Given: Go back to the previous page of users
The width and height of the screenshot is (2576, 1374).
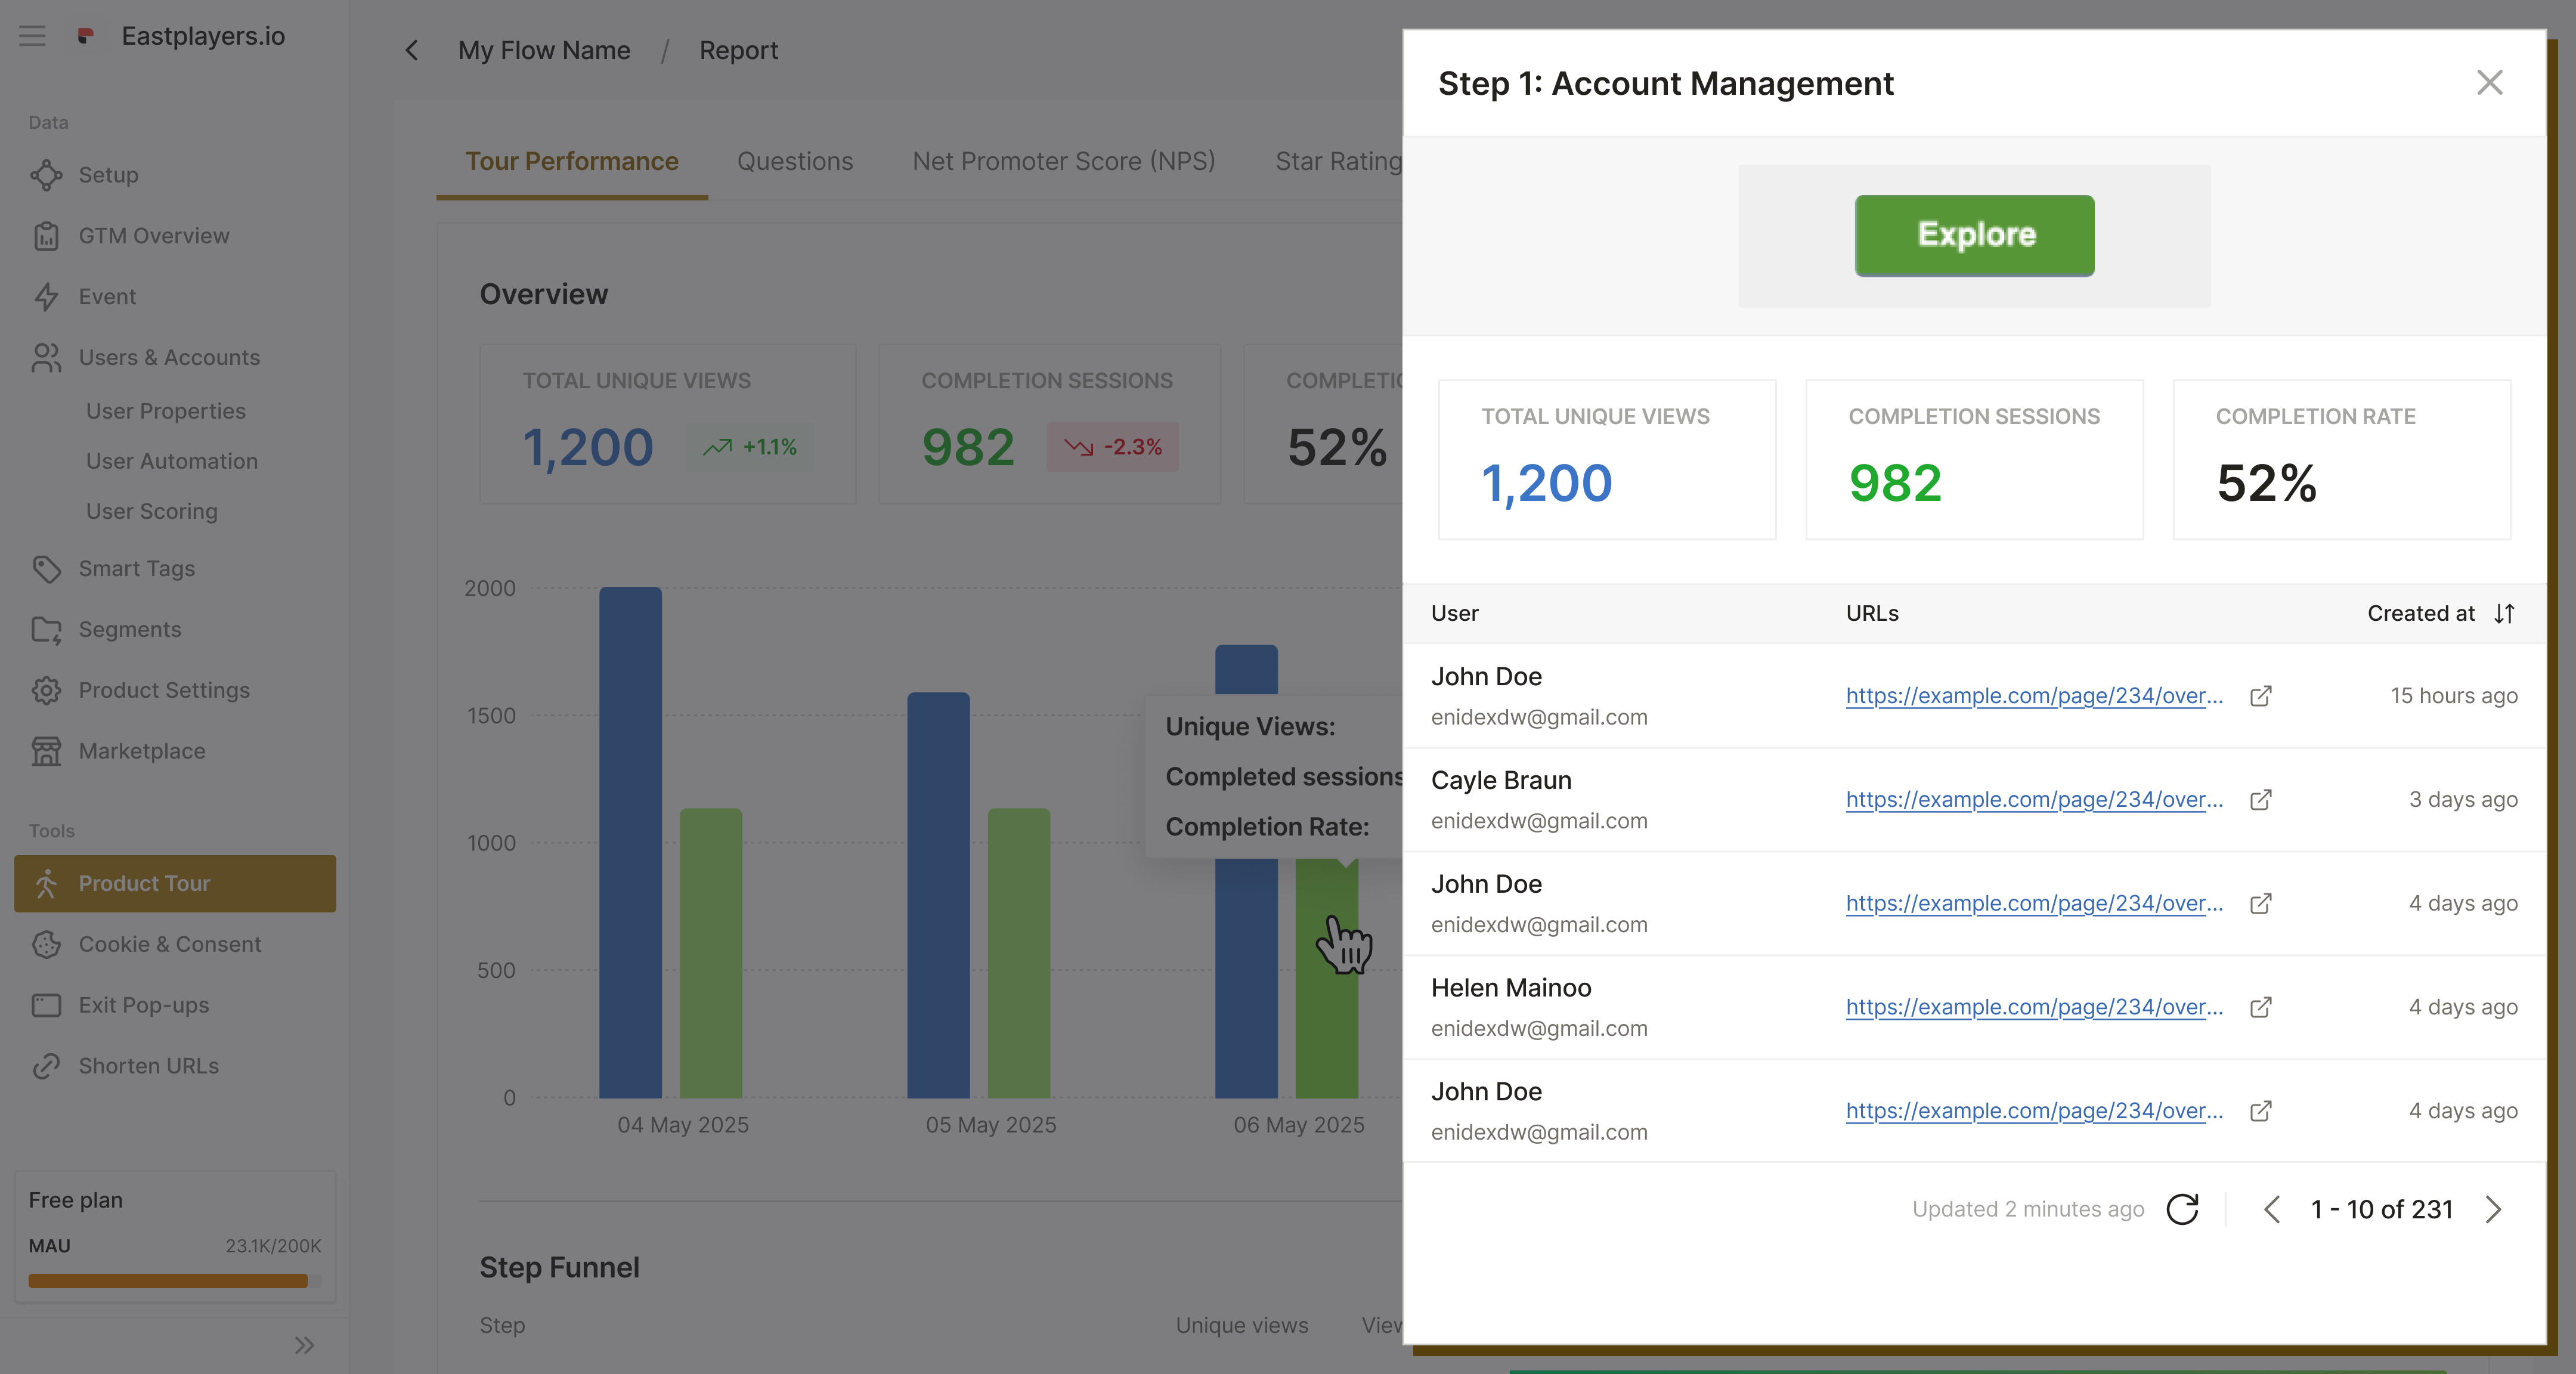Looking at the screenshot, I should pyautogui.click(x=2271, y=1209).
